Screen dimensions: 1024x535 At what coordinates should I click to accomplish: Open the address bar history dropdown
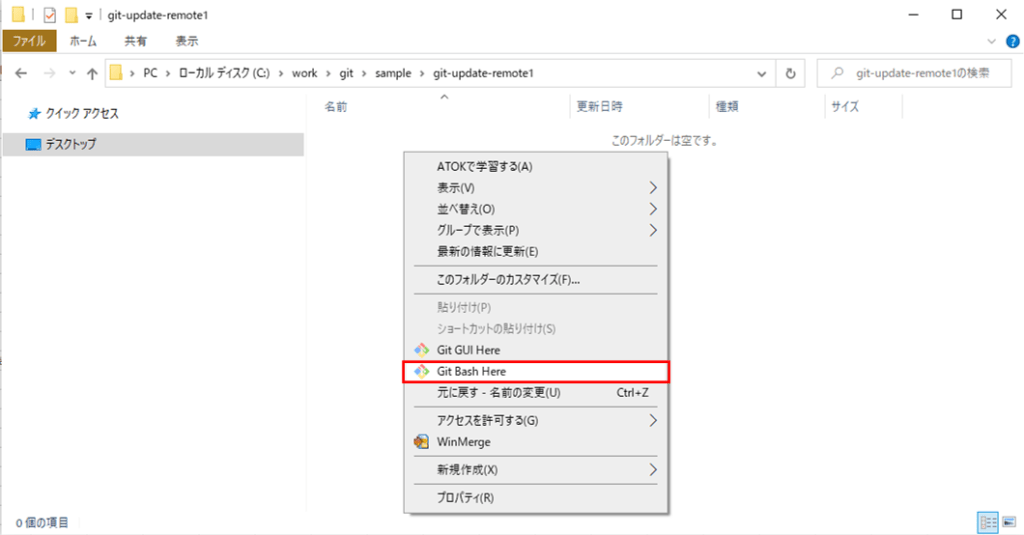762,73
